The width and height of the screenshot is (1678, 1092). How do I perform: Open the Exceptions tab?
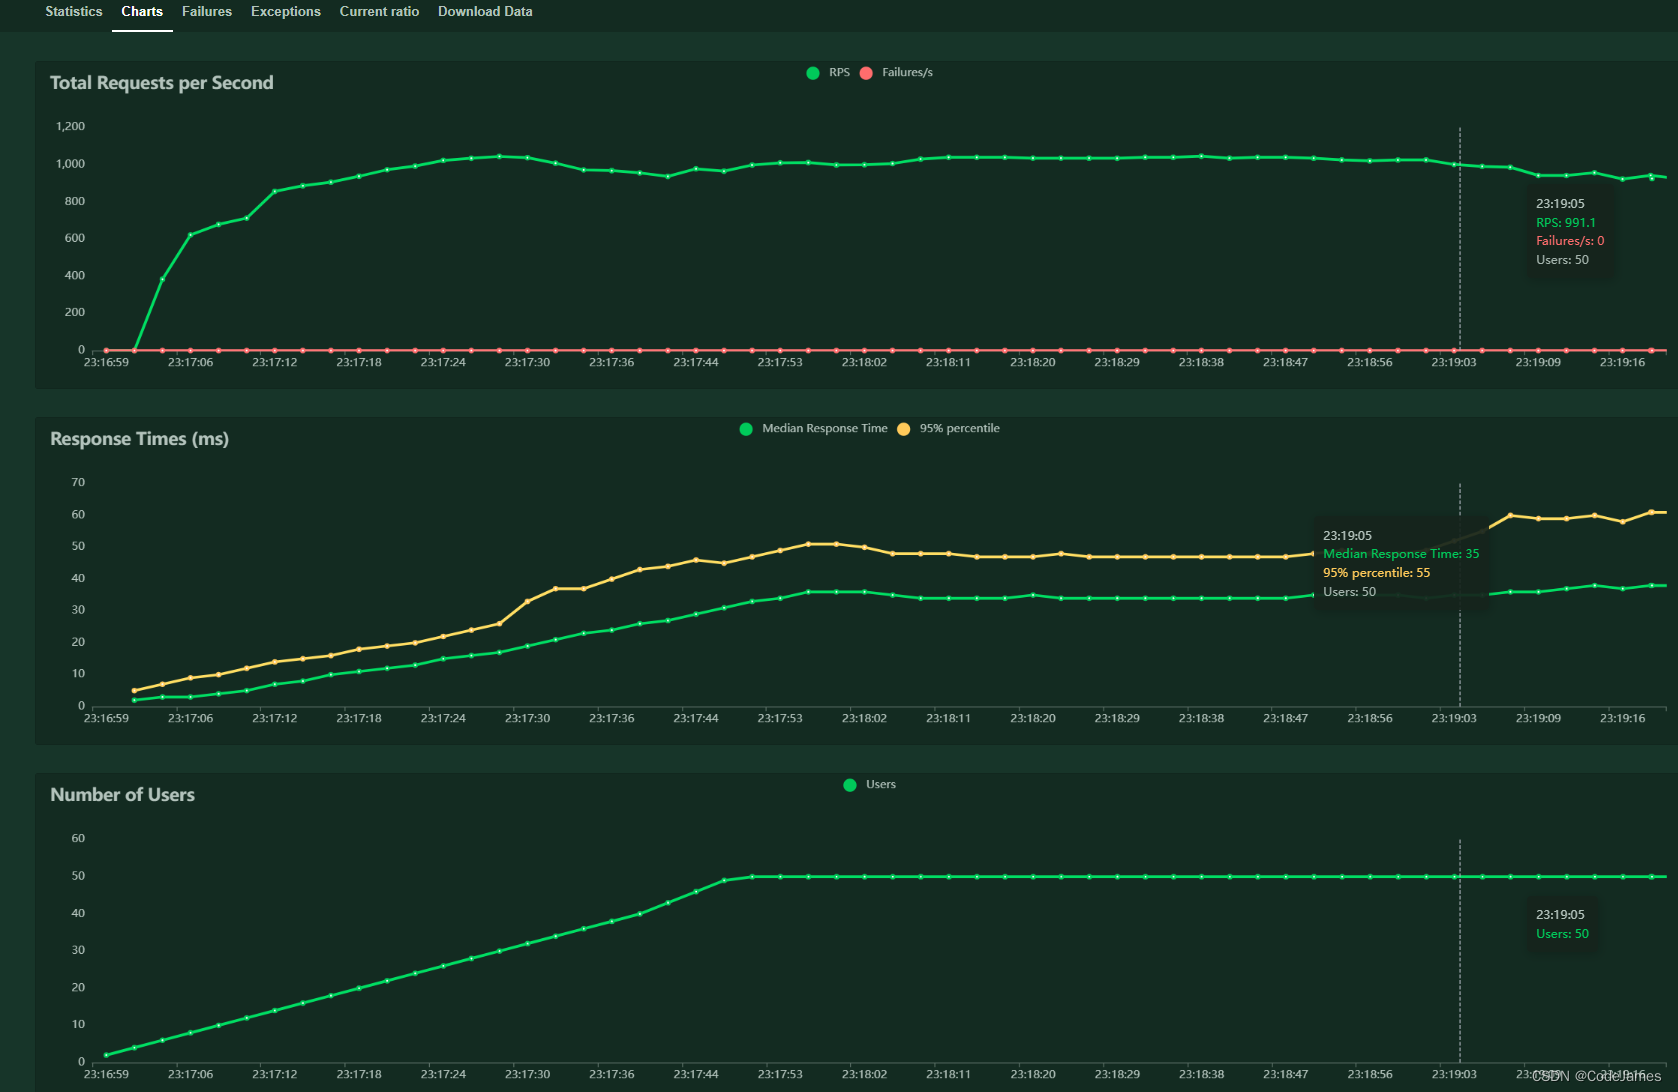[x=286, y=12]
